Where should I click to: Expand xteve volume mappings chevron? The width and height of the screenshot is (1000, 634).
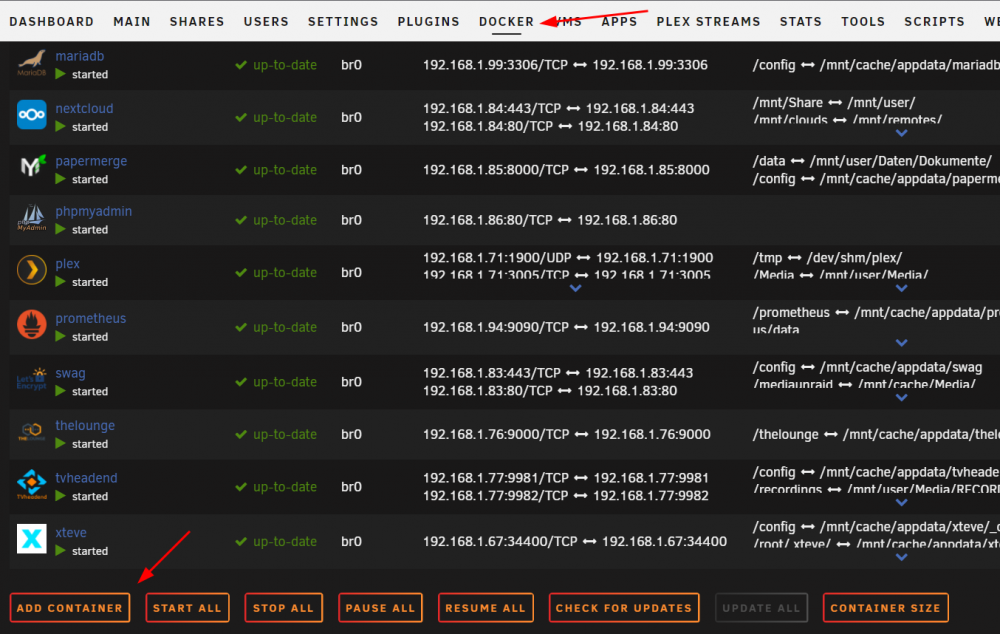coord(901,557)
